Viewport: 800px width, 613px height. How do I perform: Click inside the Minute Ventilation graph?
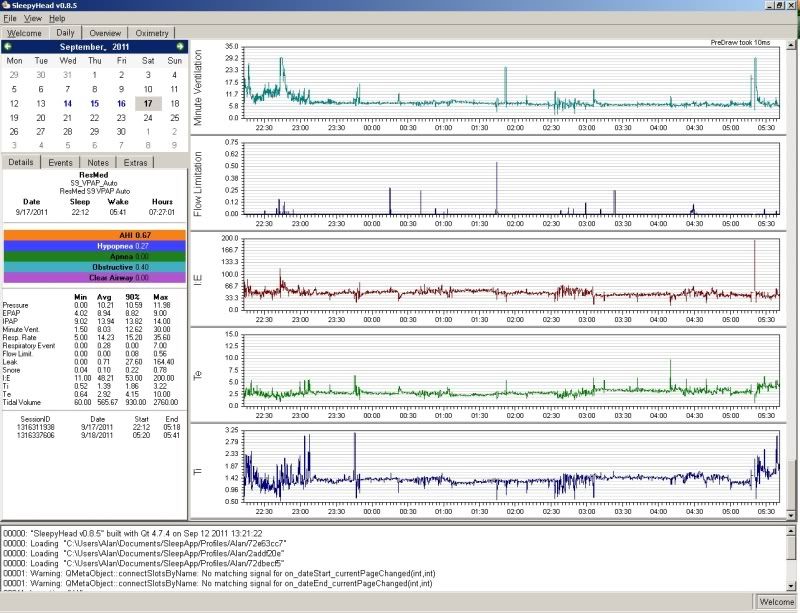click(512, 82)
